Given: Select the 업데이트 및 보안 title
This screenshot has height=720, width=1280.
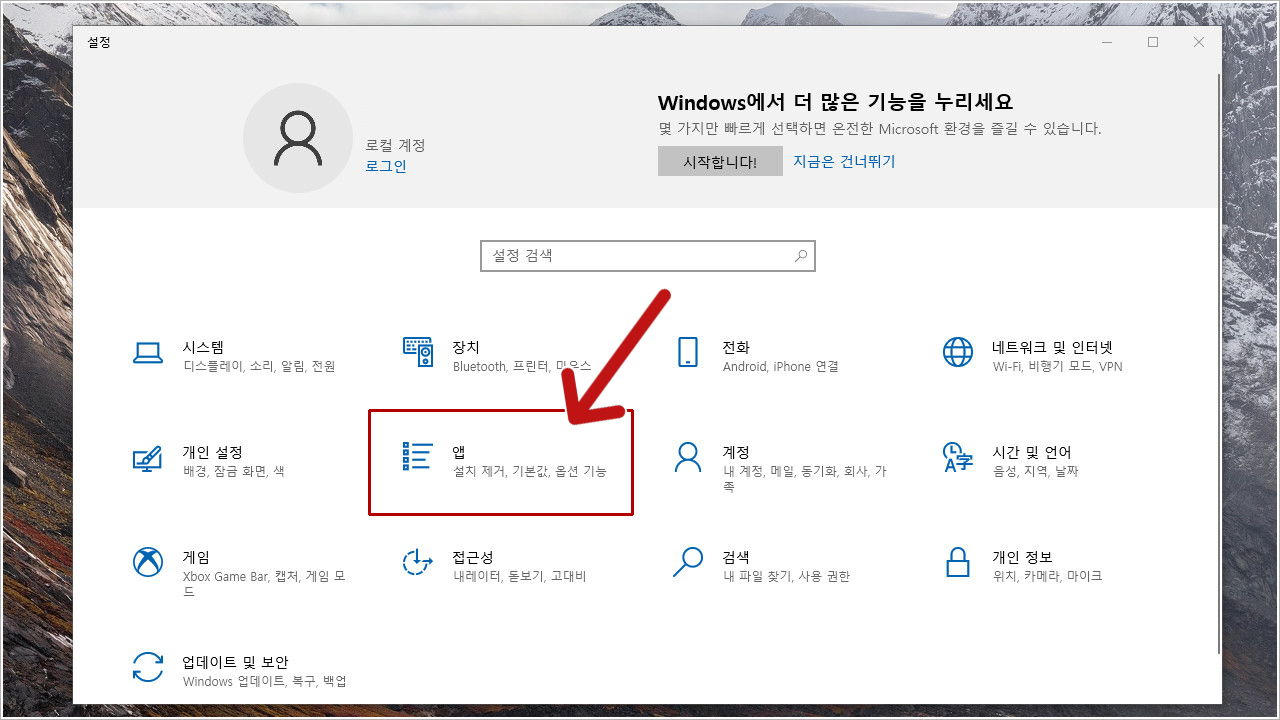Looking at the screenshot, I should [x=235, y=662].
